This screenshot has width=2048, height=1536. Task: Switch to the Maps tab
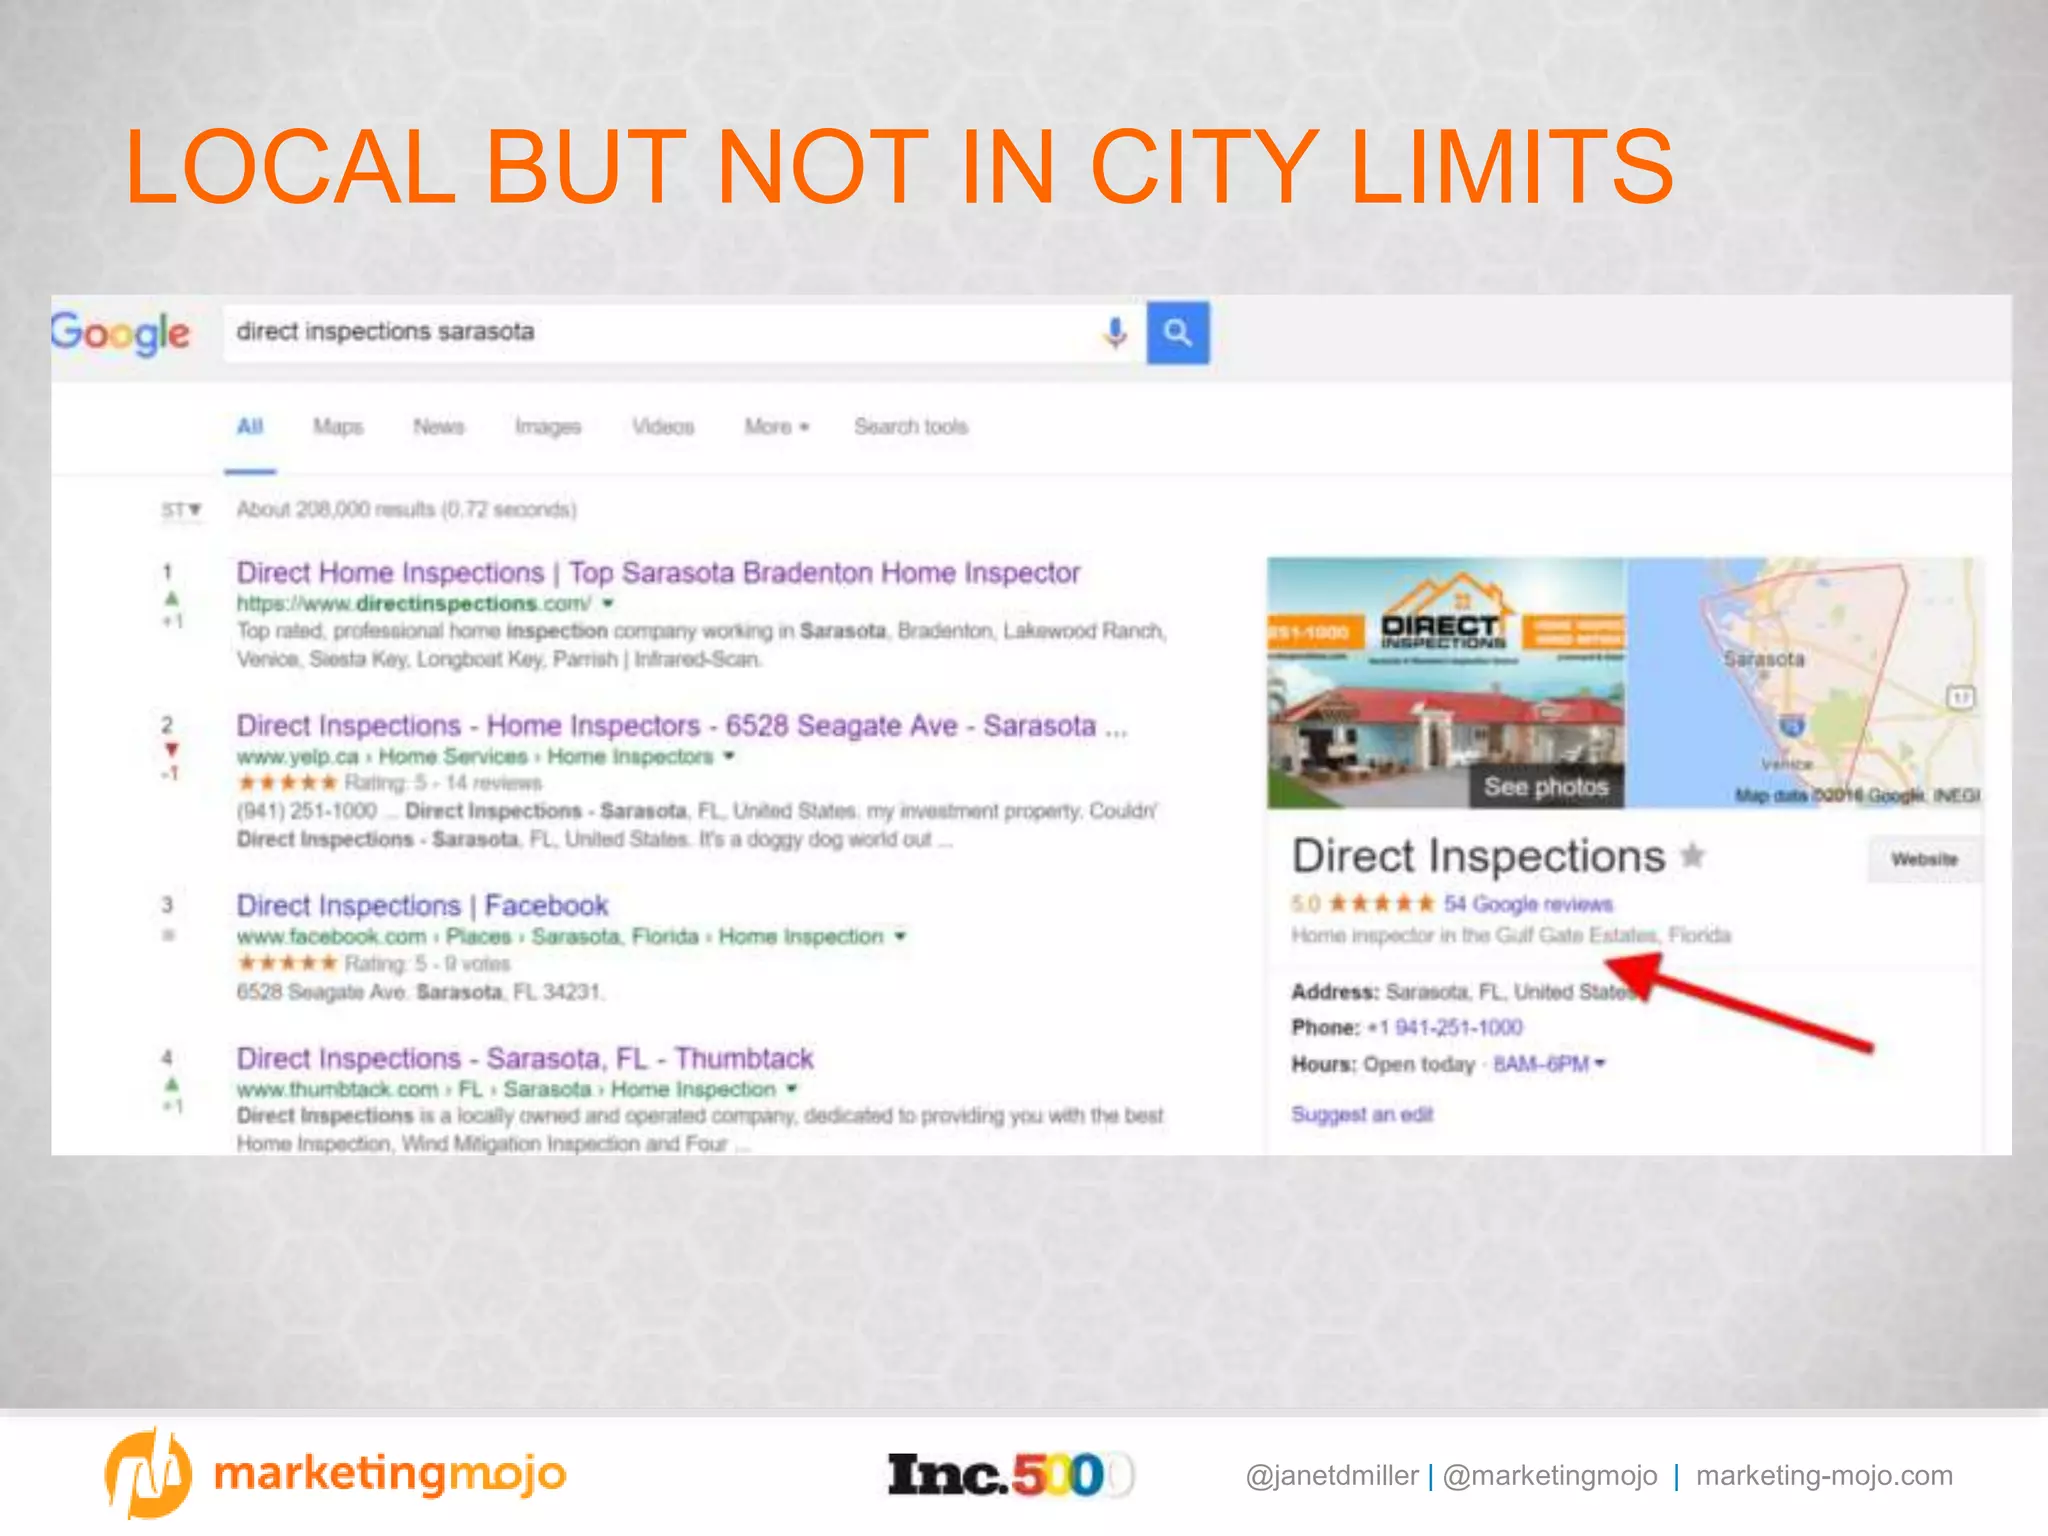click(x=338, y=427)
